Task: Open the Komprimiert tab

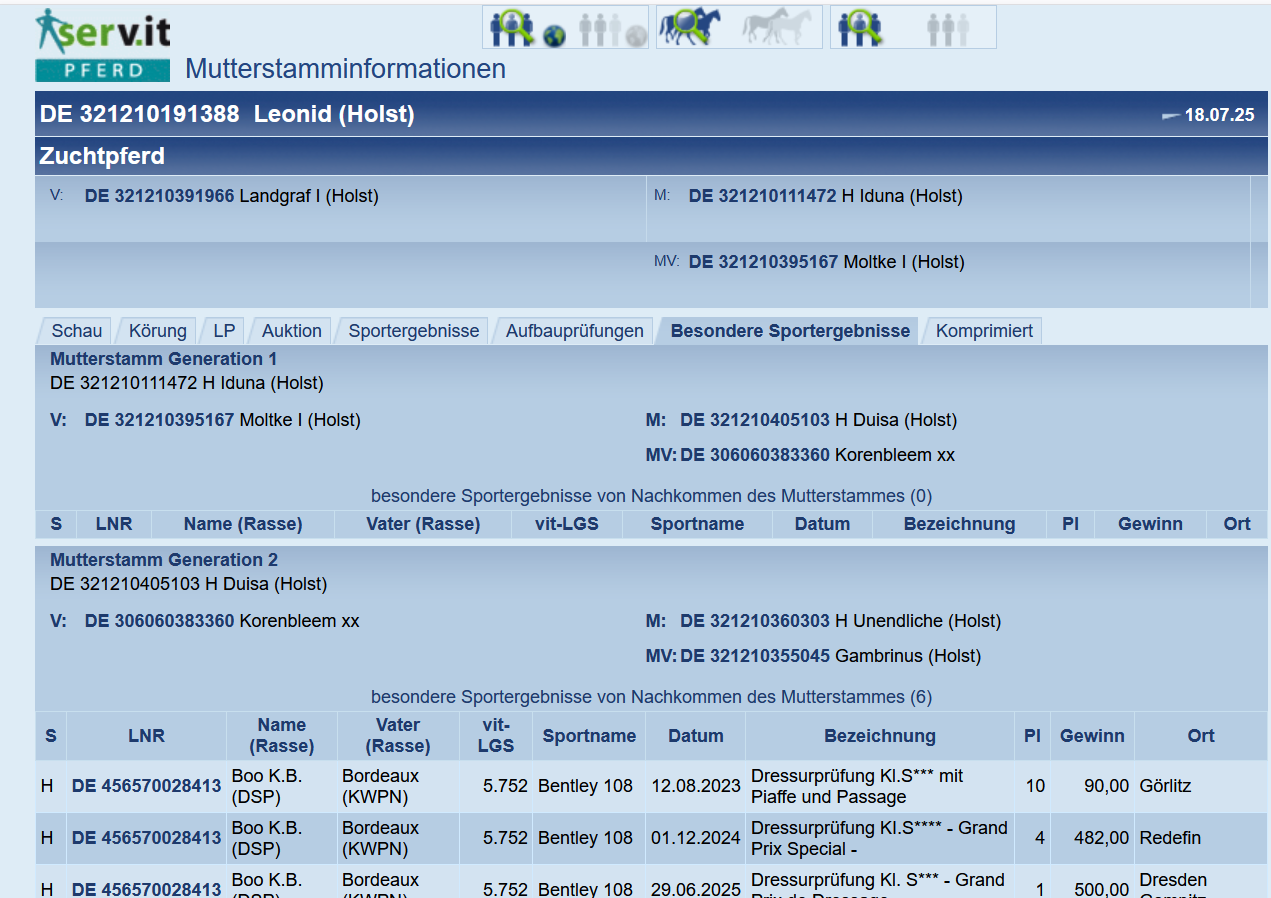Action: click(x=983, y=331)
